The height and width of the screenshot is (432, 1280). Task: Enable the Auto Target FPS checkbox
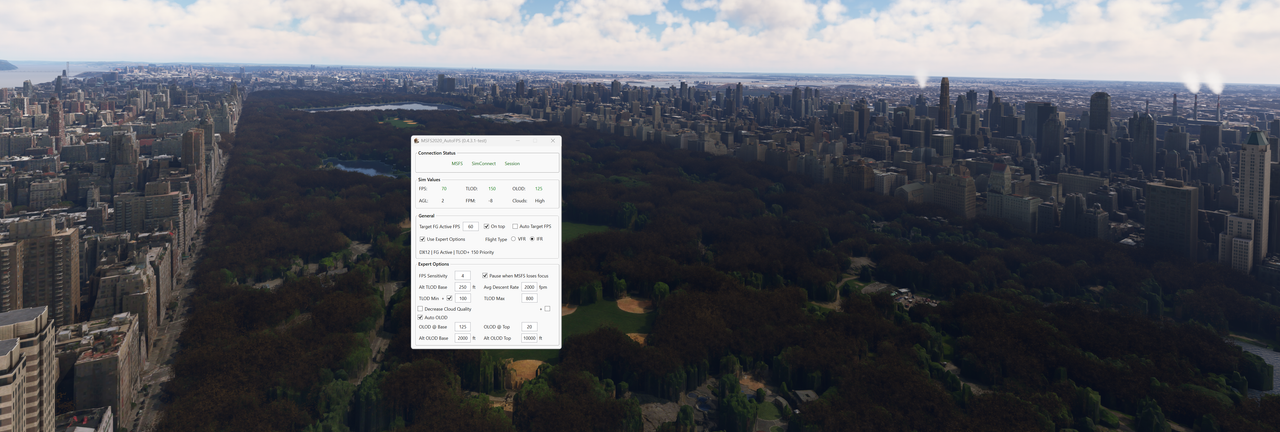pyautogui.click(x=515, y=226)
